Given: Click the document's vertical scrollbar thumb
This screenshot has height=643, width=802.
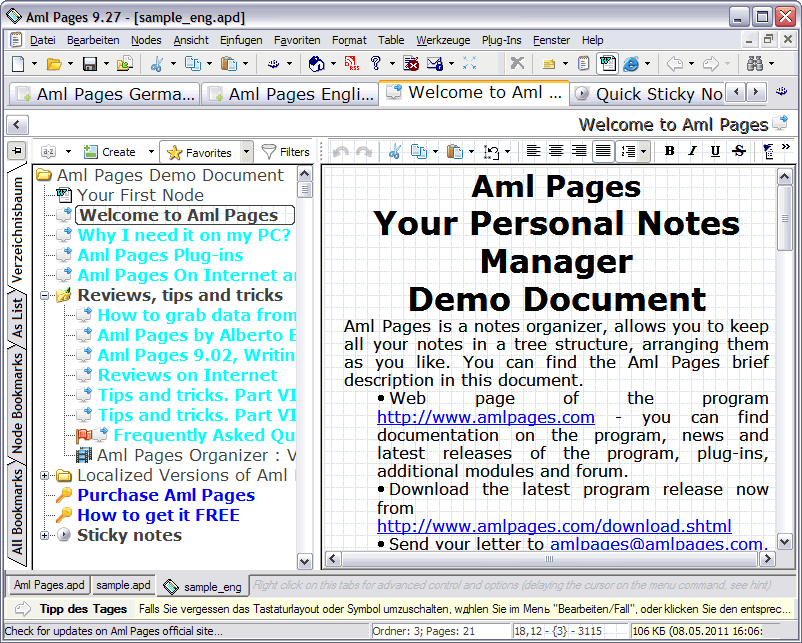Looking at the screenshot, I should point(784,218).
